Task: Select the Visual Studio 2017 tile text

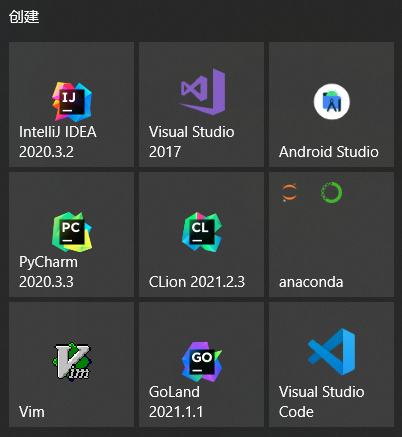Action: coord(192,142)
